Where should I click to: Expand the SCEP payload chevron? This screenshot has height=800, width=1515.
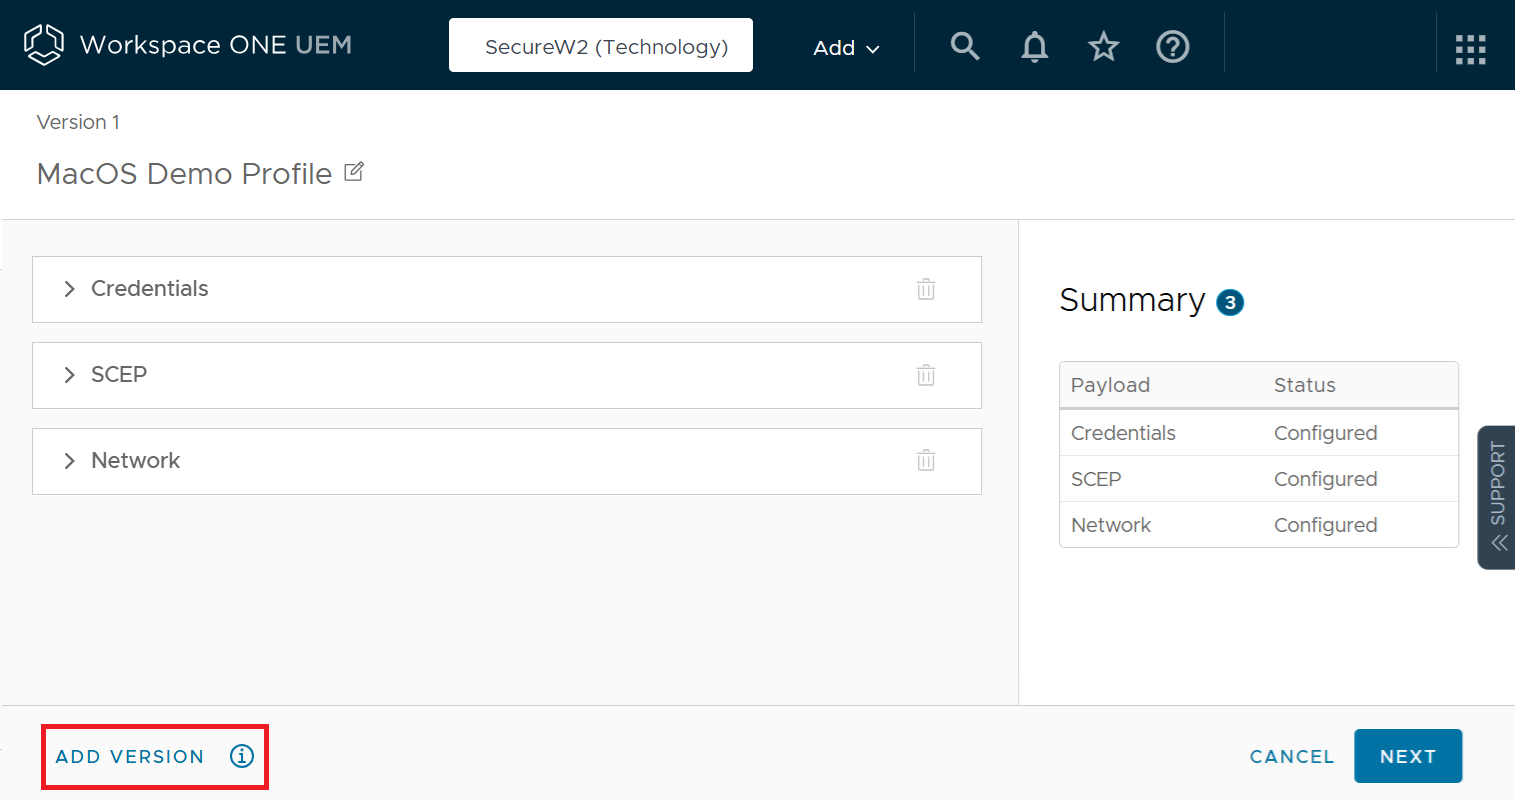69,375
